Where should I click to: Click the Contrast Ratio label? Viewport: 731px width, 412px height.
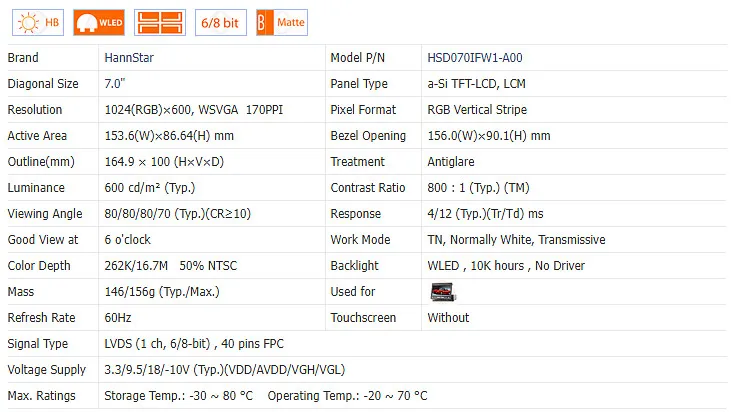point(368,188)
